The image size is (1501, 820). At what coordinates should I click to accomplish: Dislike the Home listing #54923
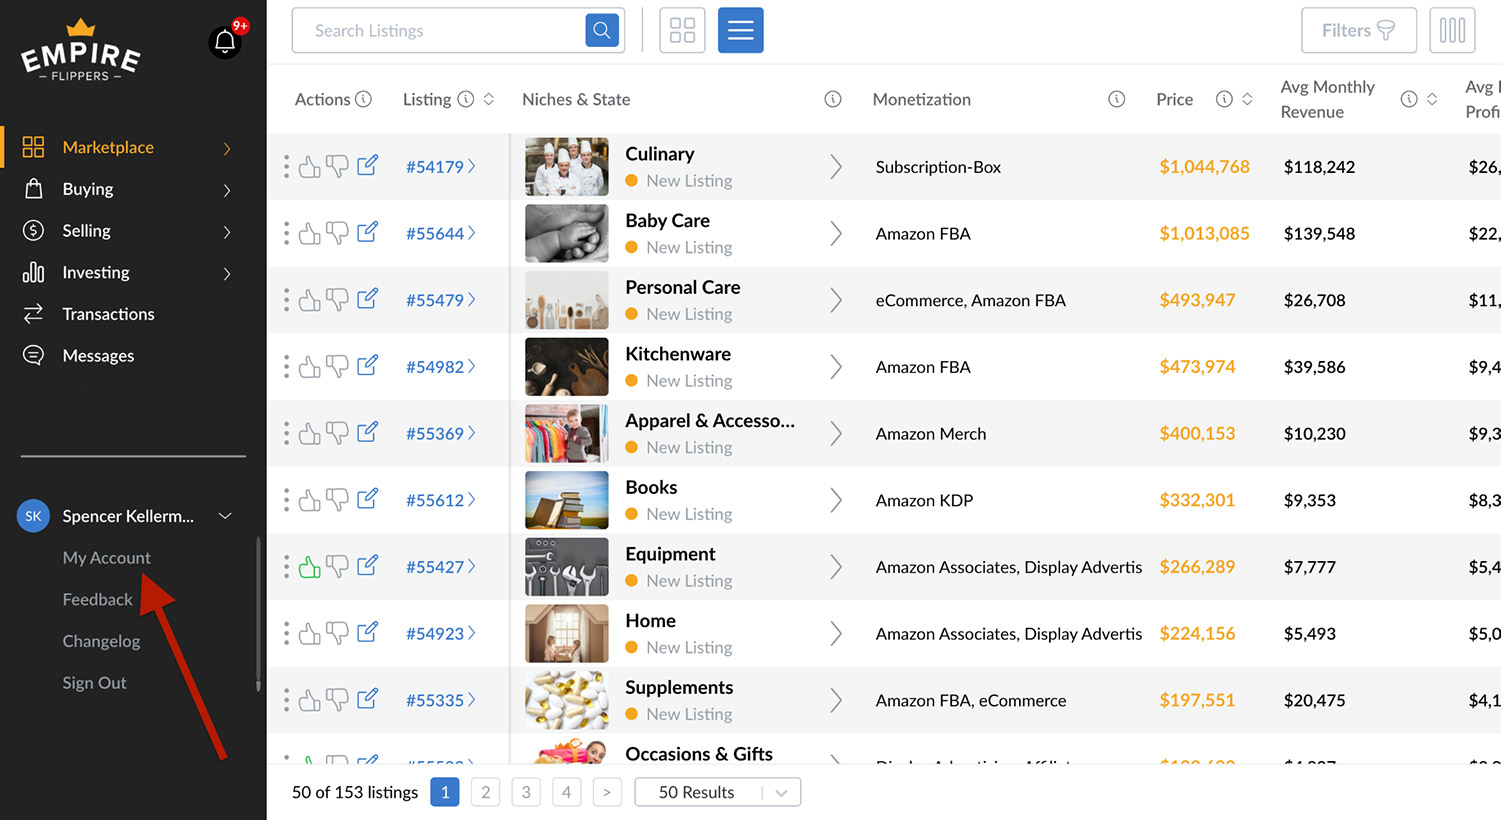point(338,633)
